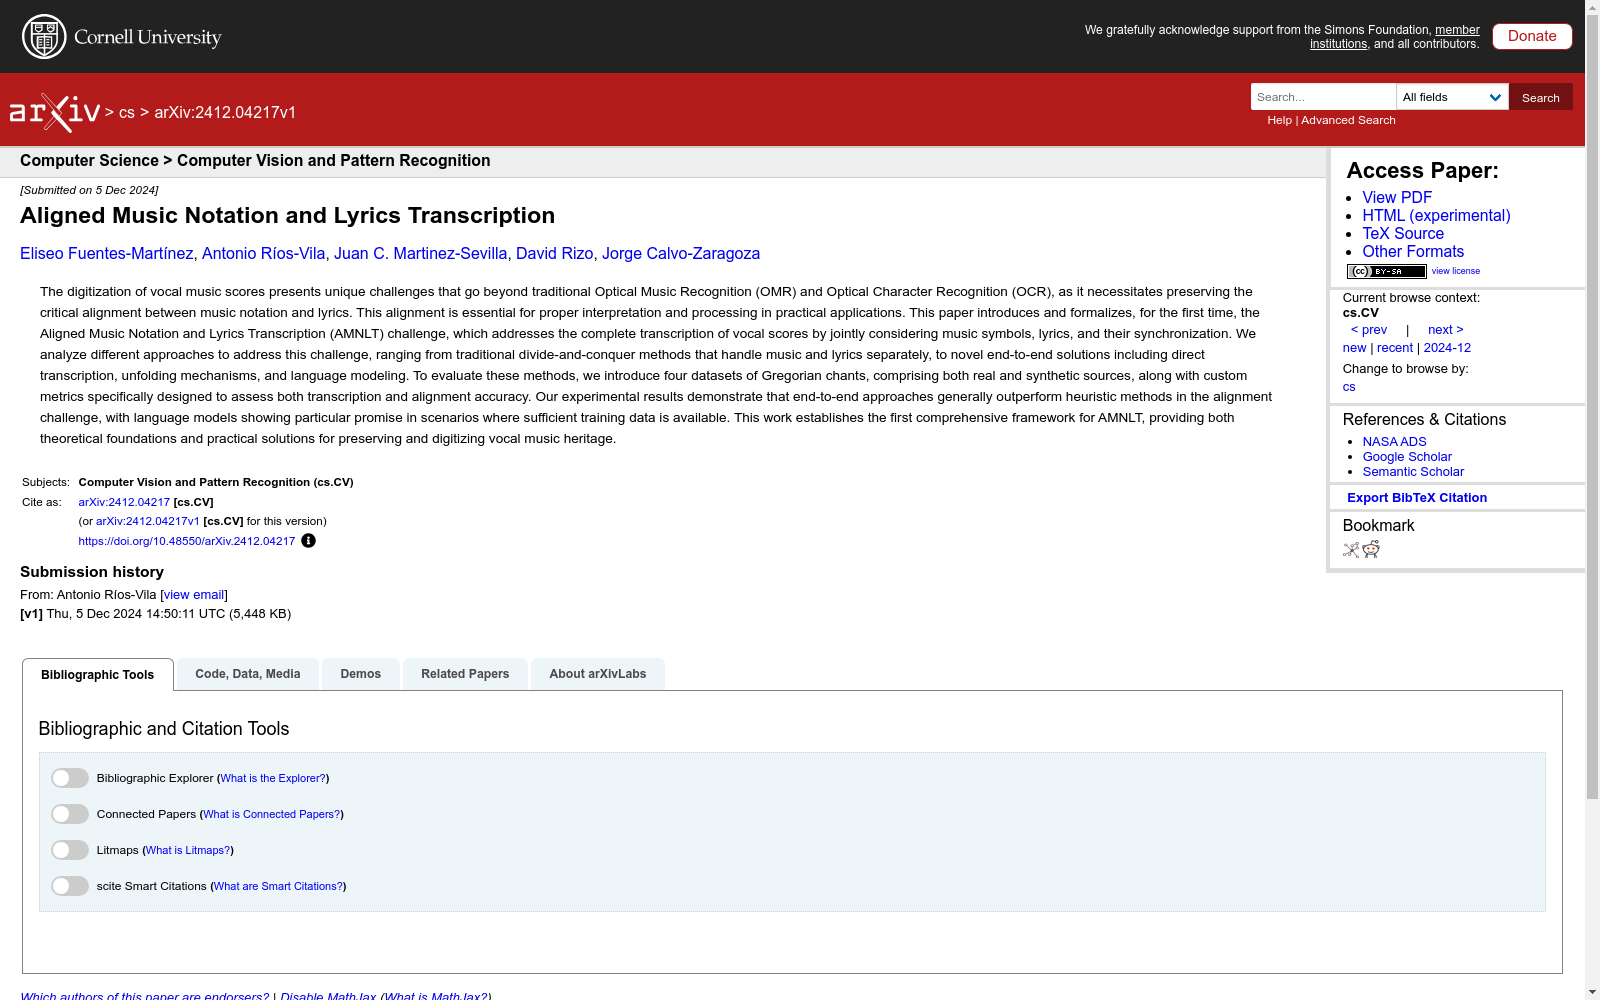Download the TeX Source
The height and width of the screenshot is (1000, 1600).
(1403, 234)
